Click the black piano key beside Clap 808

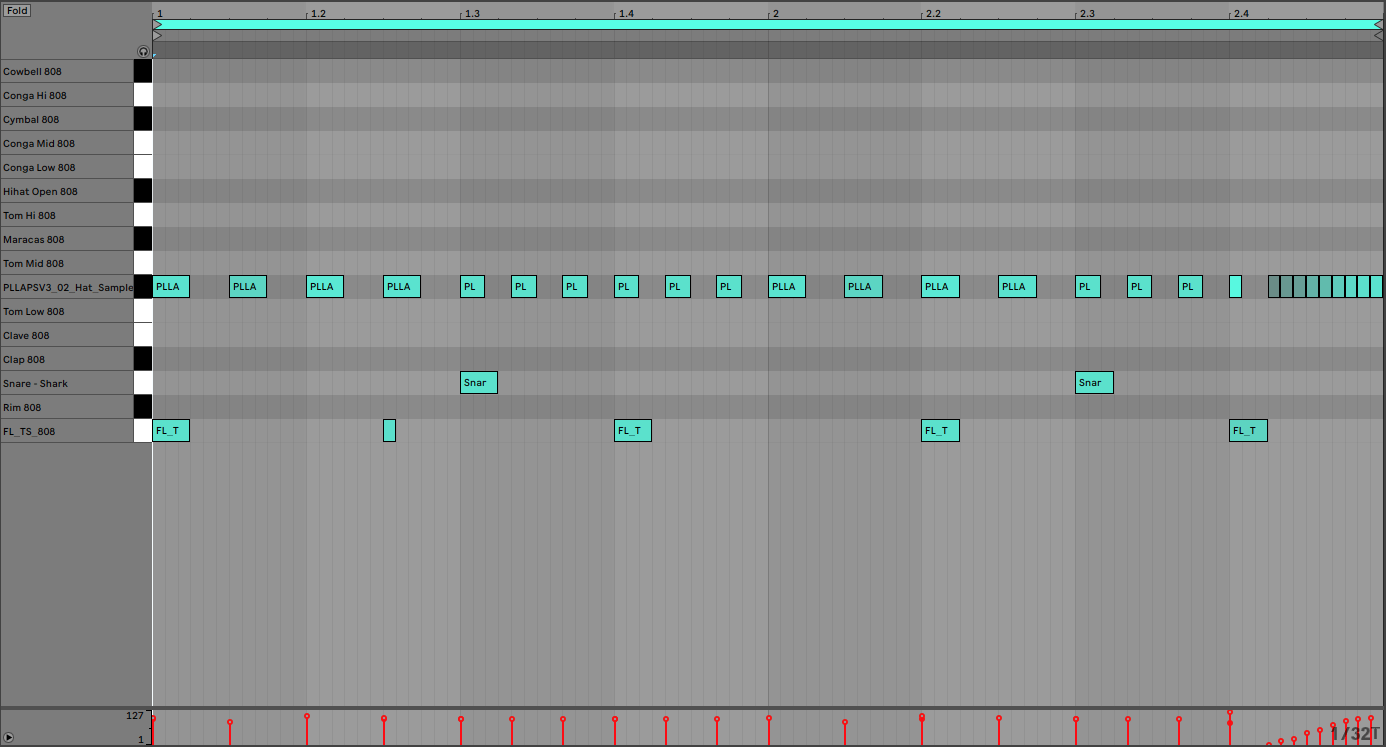click(x=143, y=359)
